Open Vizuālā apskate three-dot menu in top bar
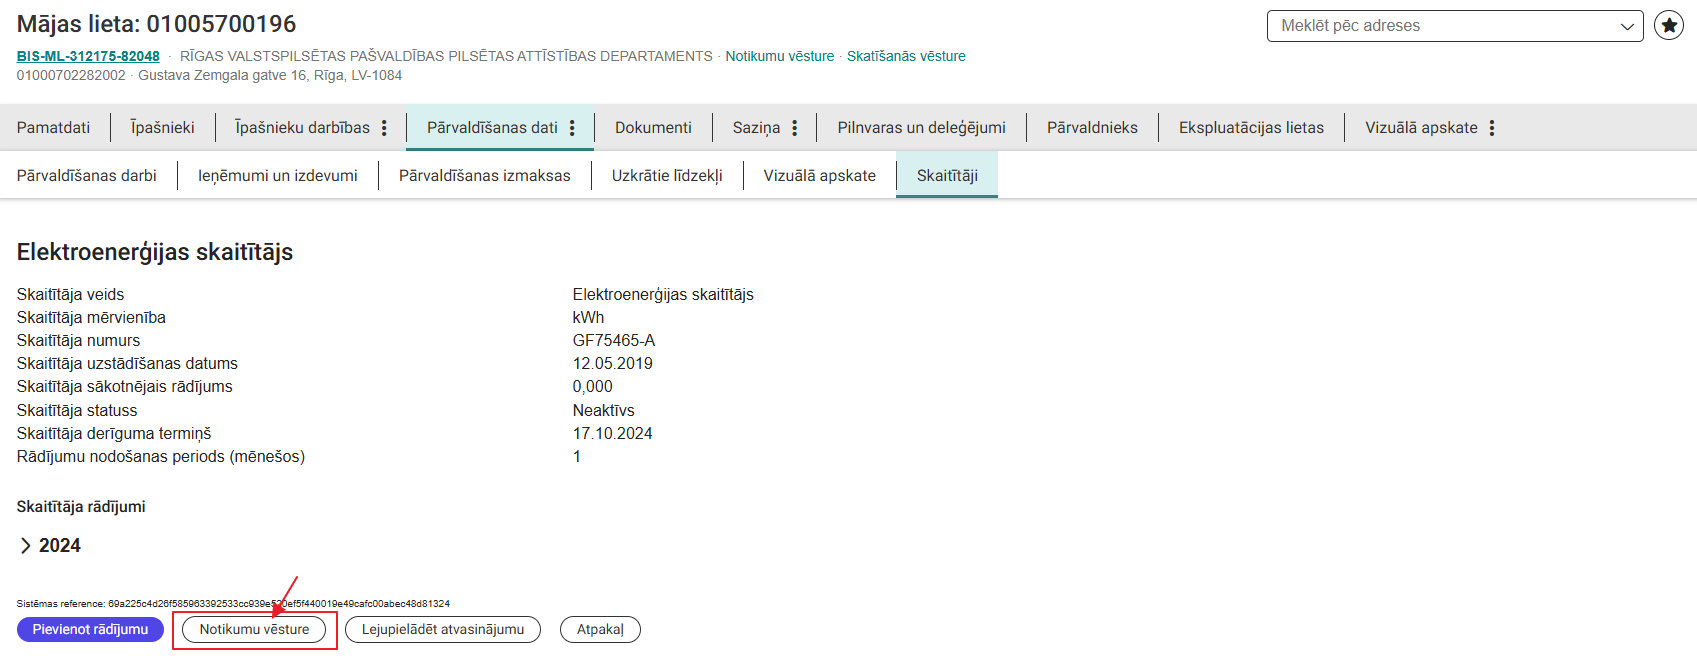The width and height of the screenshot is (1697, 656). click(x=1492, y=128)
